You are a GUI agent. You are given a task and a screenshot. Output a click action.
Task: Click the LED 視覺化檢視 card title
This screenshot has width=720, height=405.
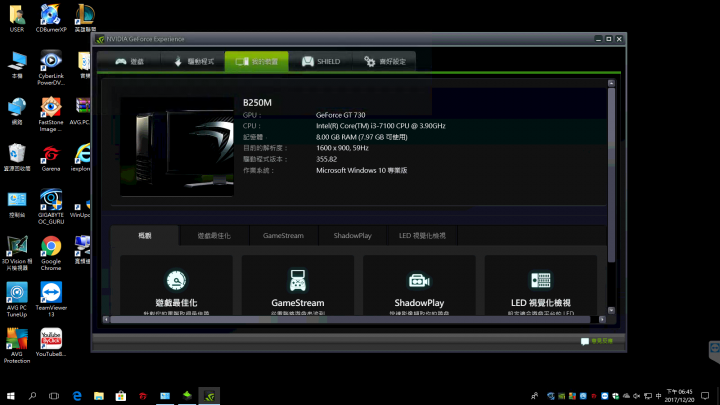540,303
